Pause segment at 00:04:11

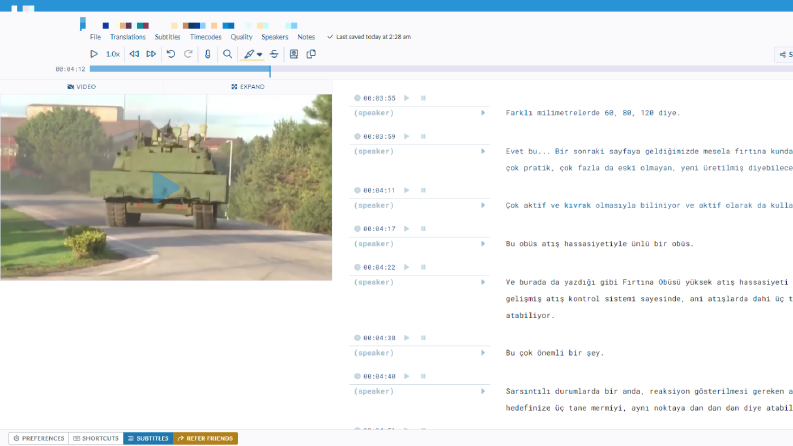click(x=423, y=190)
